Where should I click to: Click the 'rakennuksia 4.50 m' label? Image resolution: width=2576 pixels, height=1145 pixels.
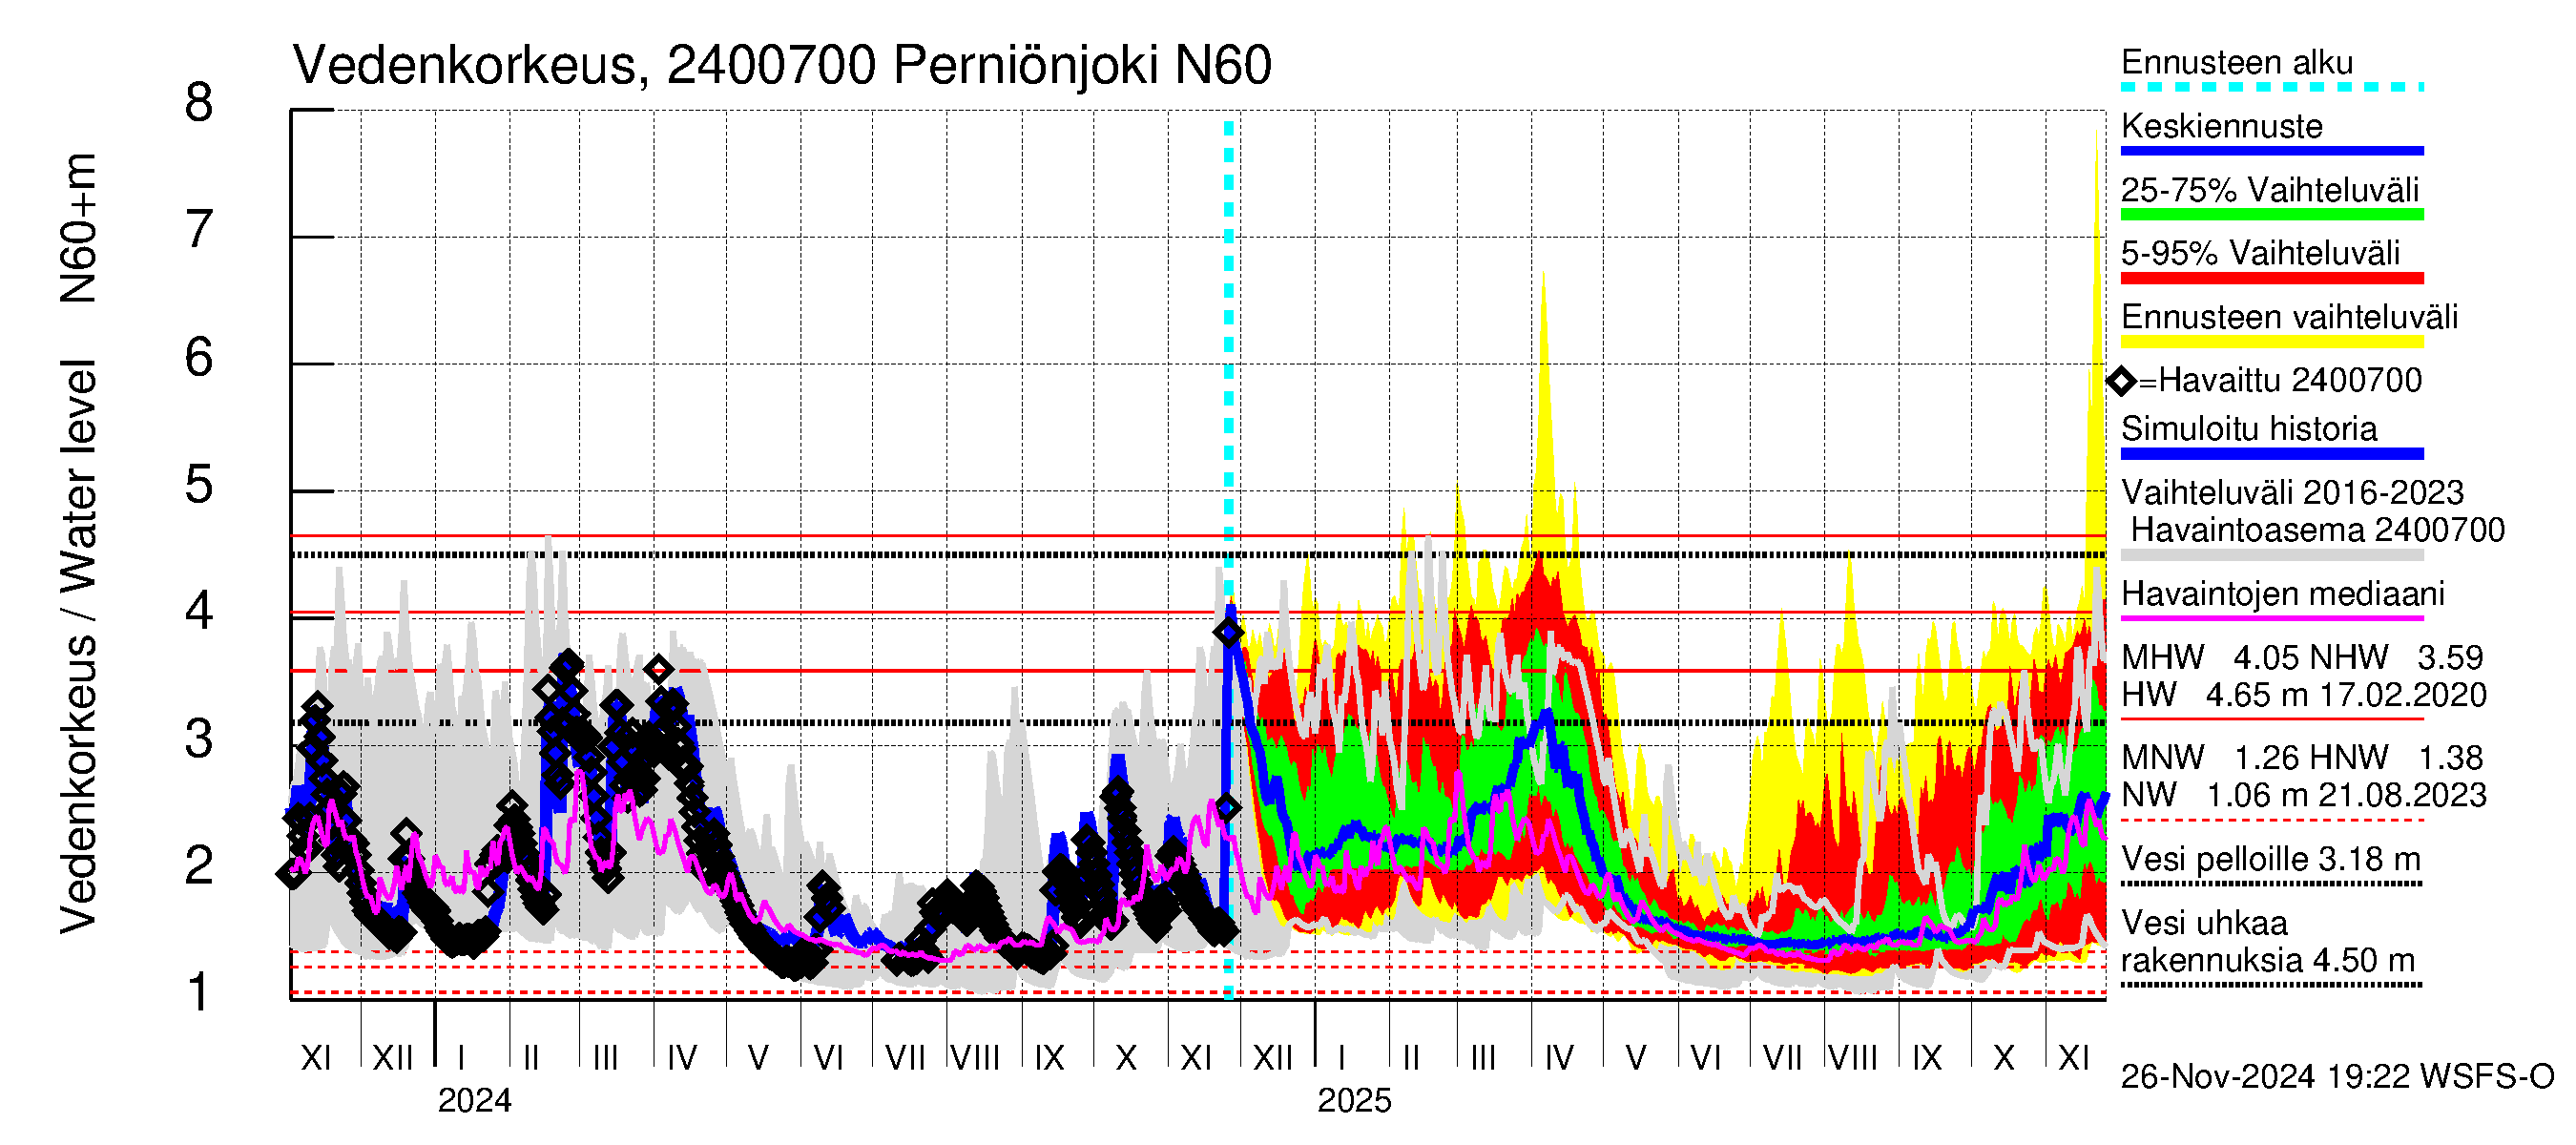coord(2268,960)
